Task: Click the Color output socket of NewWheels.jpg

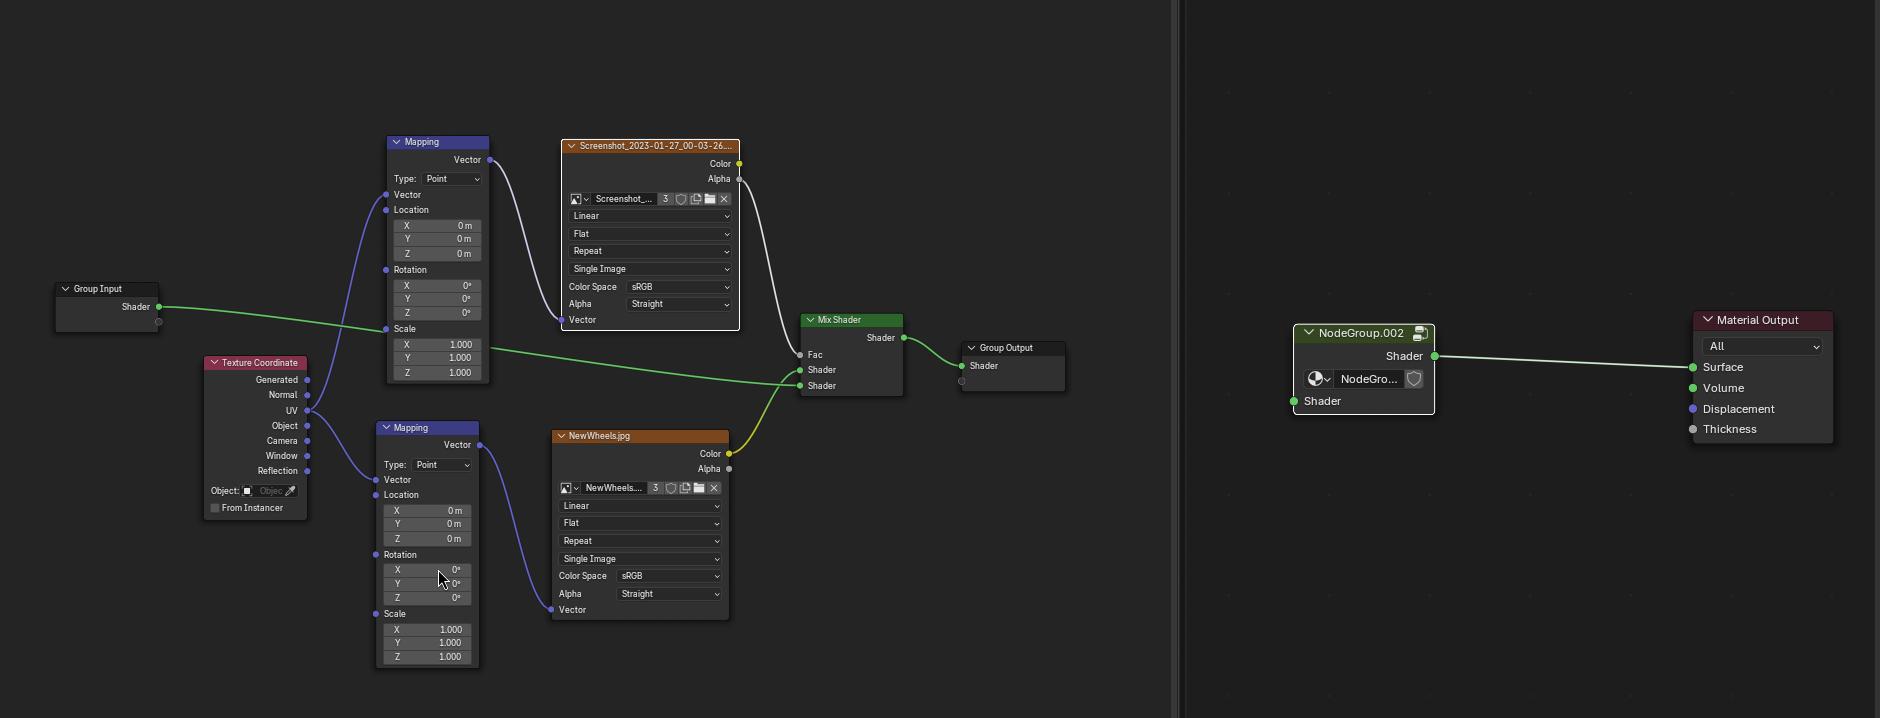Action: (729, 454)
